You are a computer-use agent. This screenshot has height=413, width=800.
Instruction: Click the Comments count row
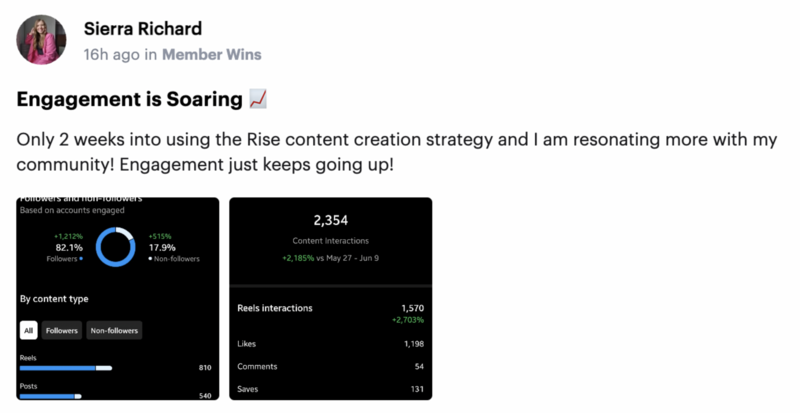point(331,367)
